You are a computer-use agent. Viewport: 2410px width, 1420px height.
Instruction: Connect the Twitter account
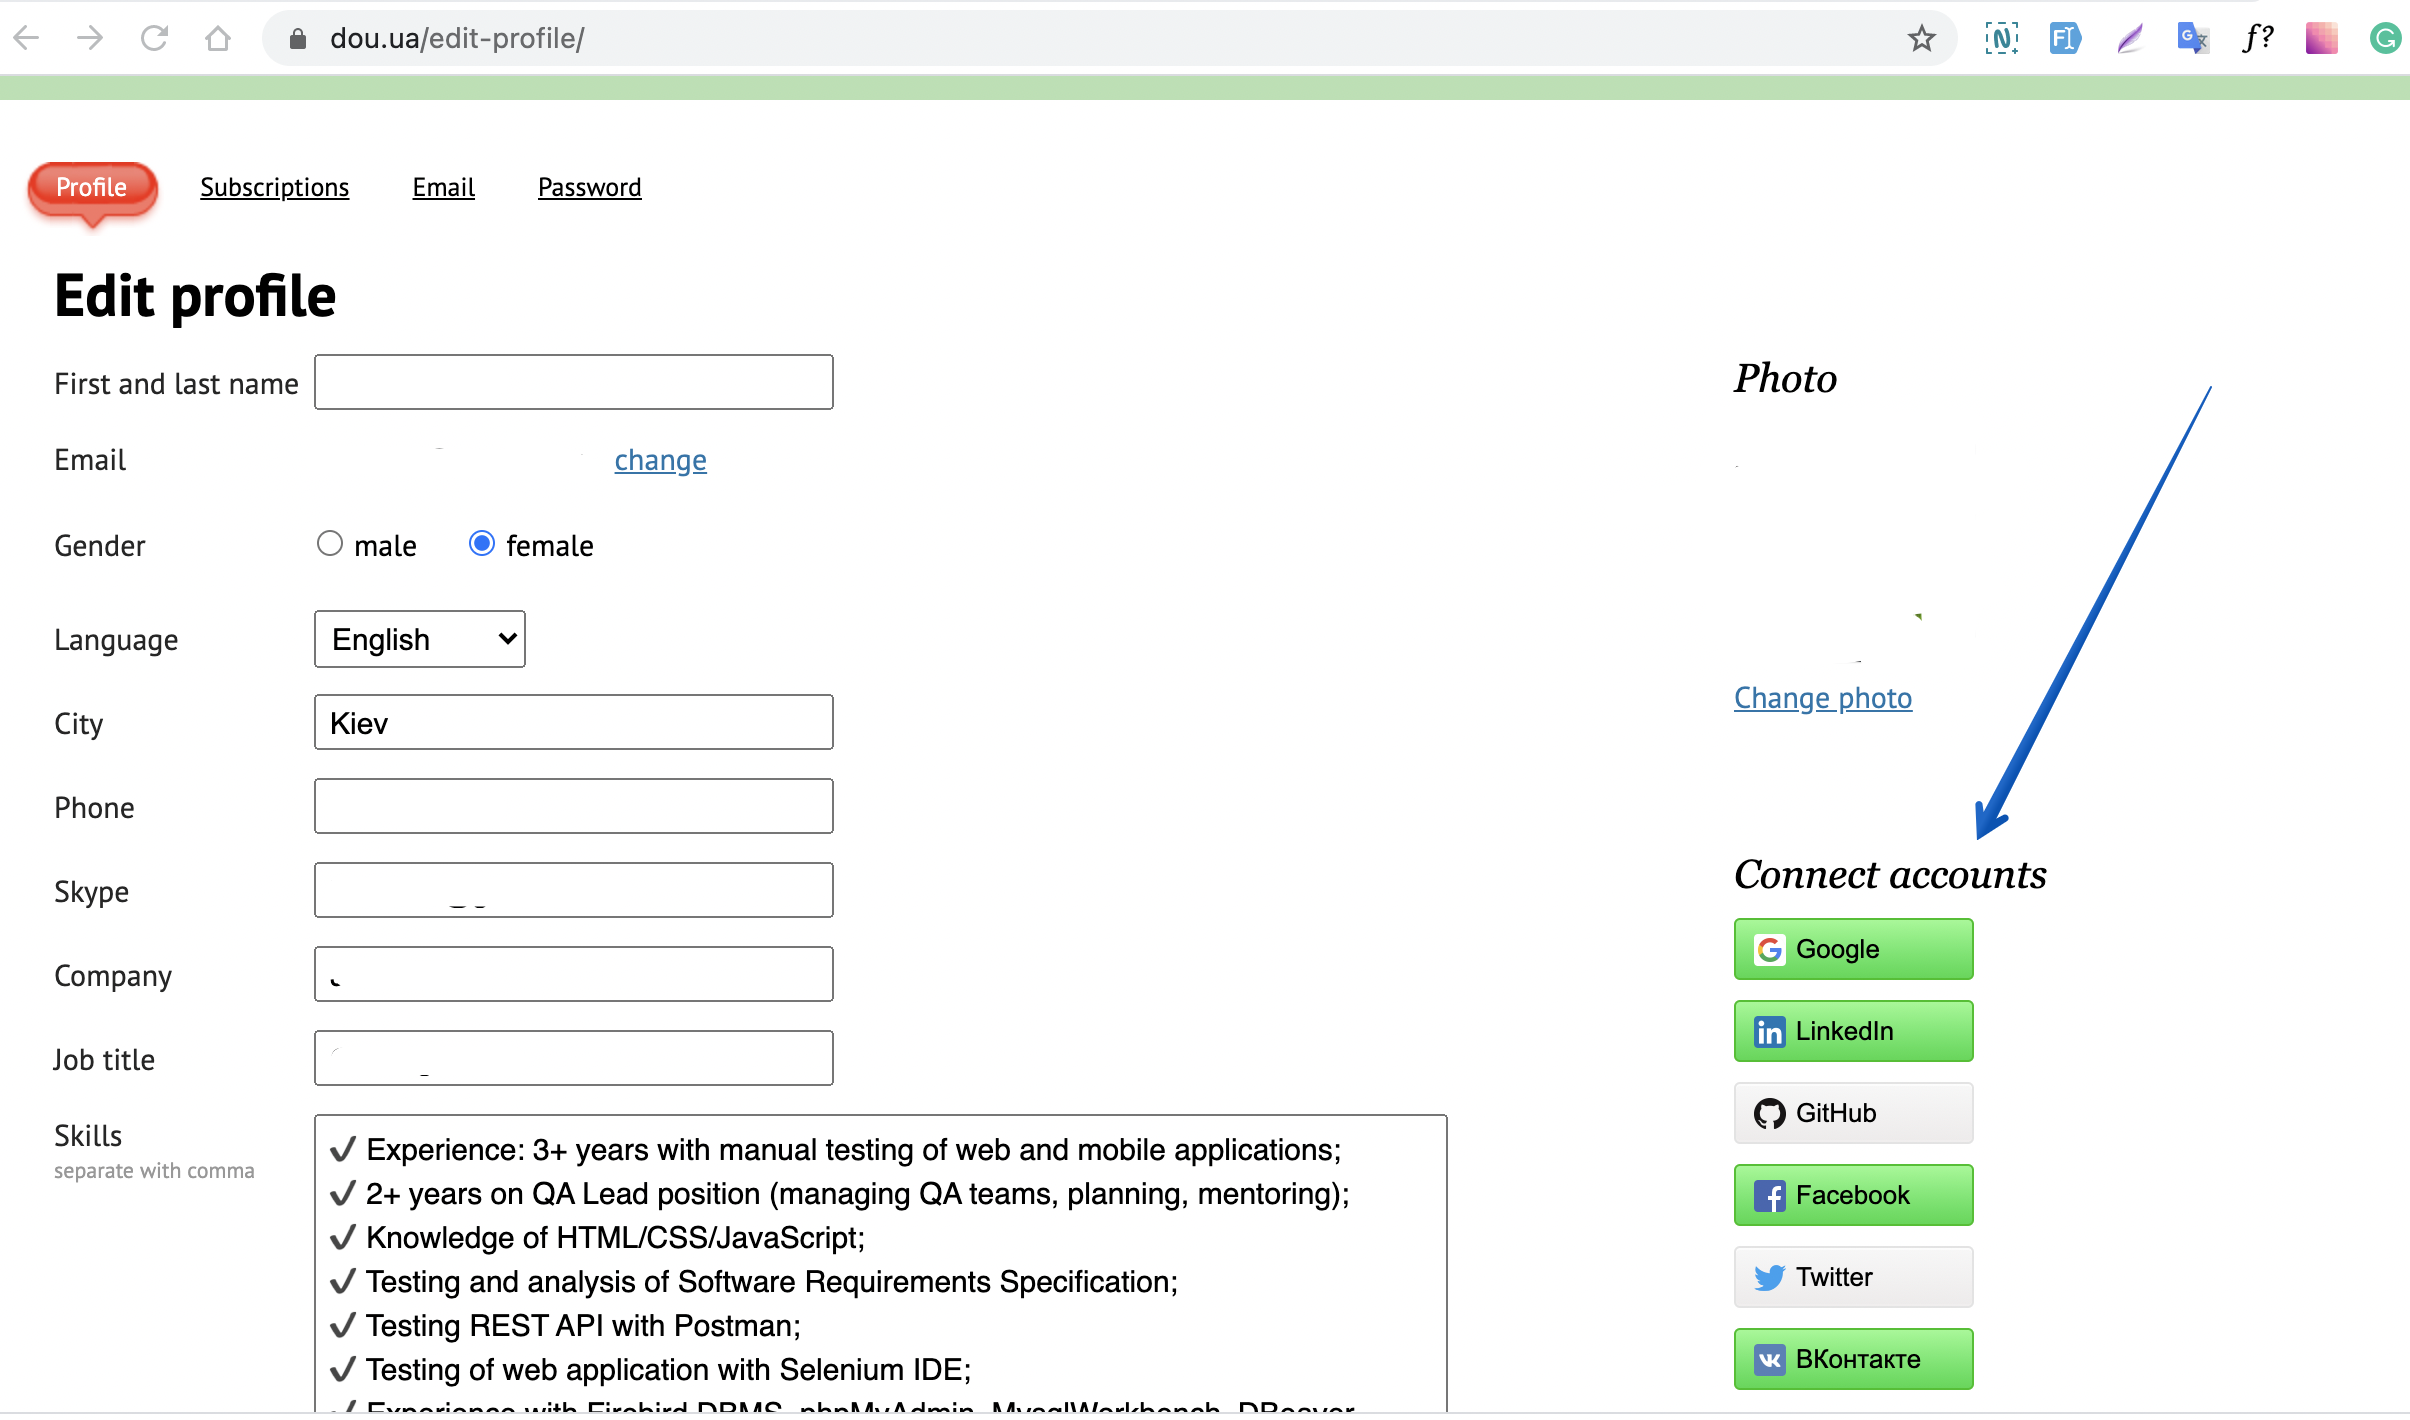[1853, 1277]
